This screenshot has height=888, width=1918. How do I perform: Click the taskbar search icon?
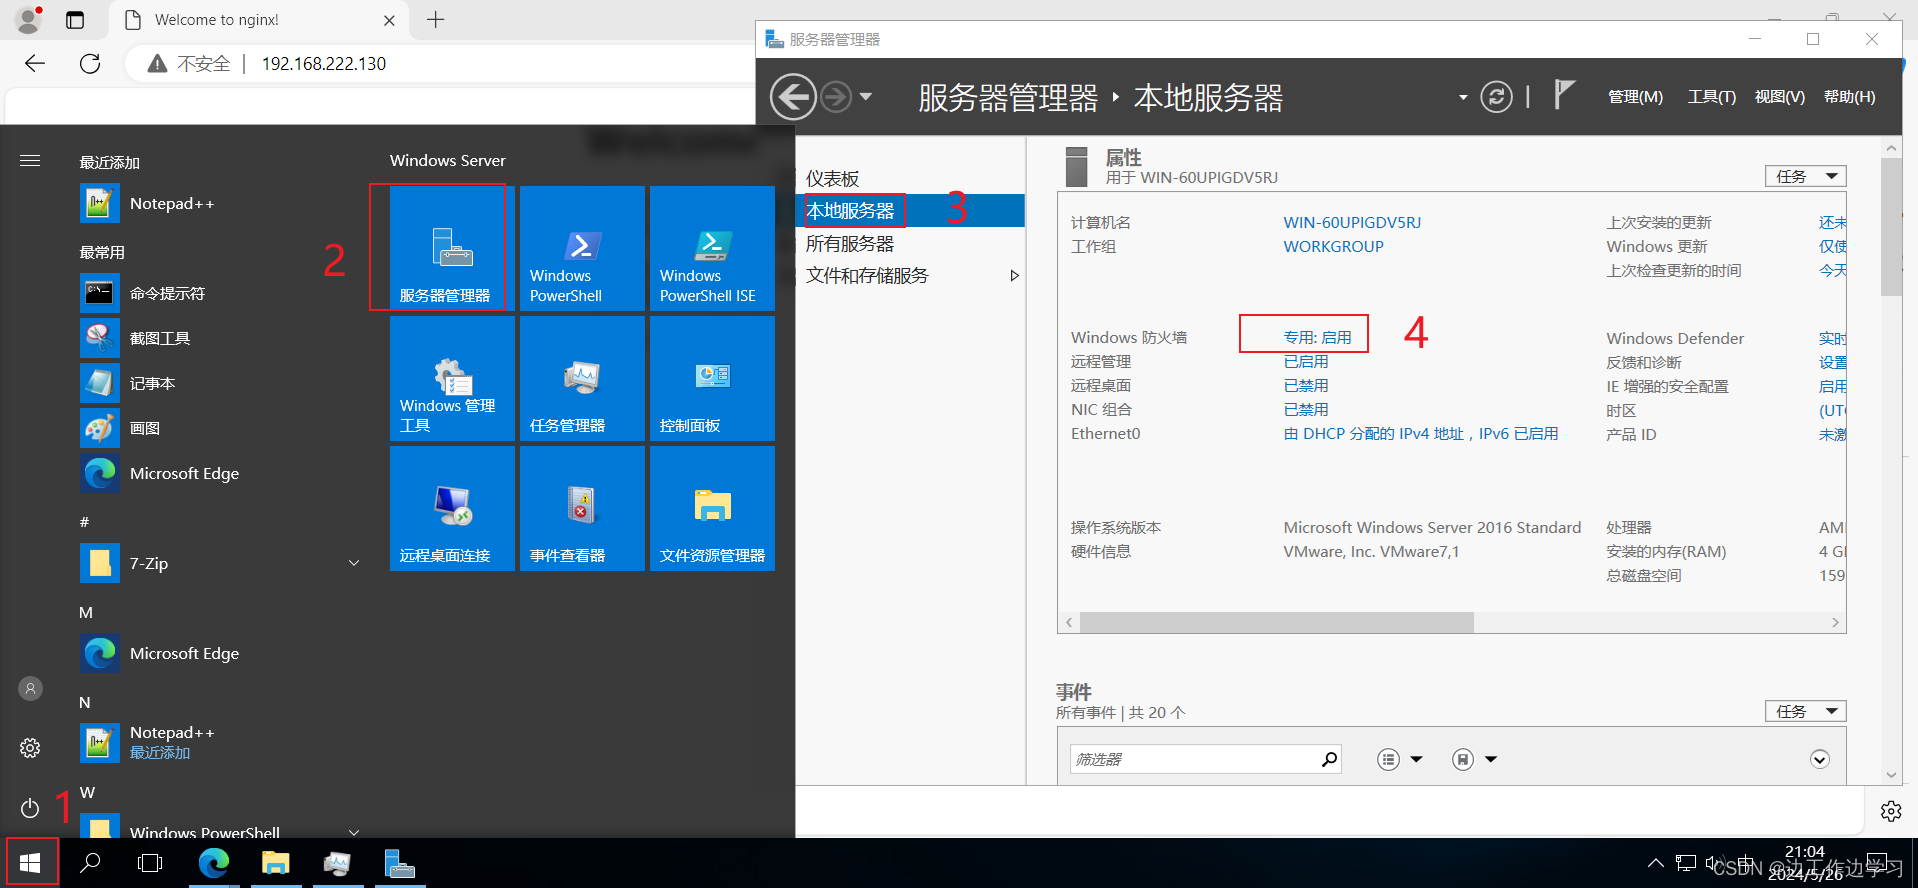(90, 862)
